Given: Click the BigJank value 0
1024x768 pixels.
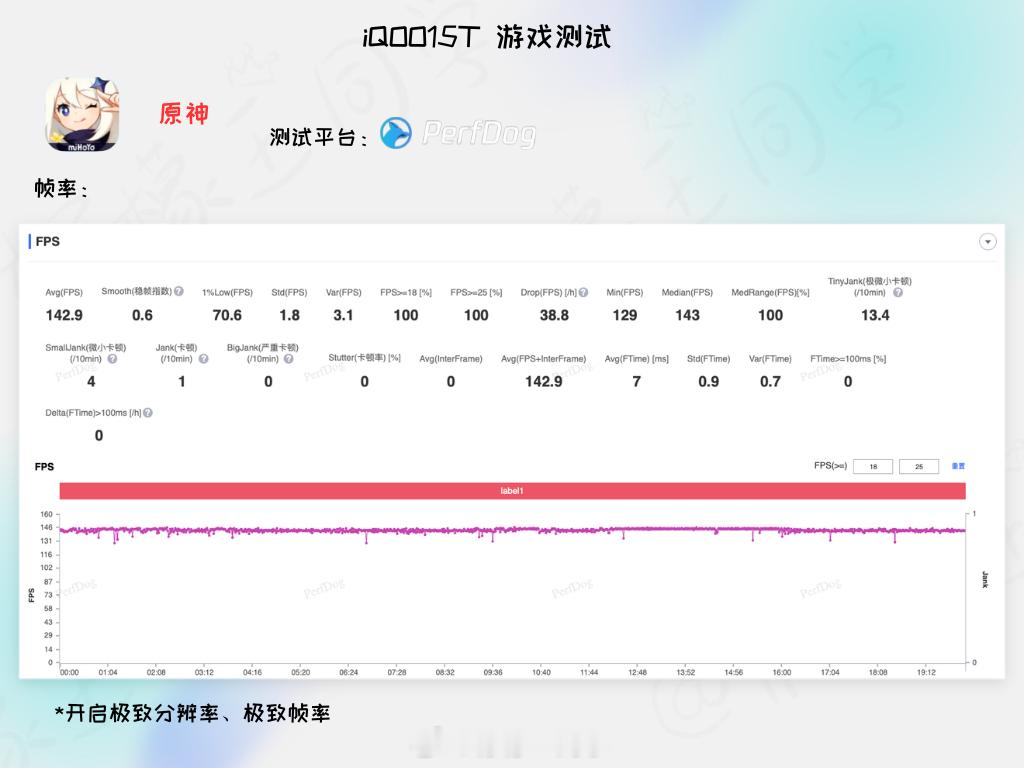Looking at the screenshot, I should 268,381.
